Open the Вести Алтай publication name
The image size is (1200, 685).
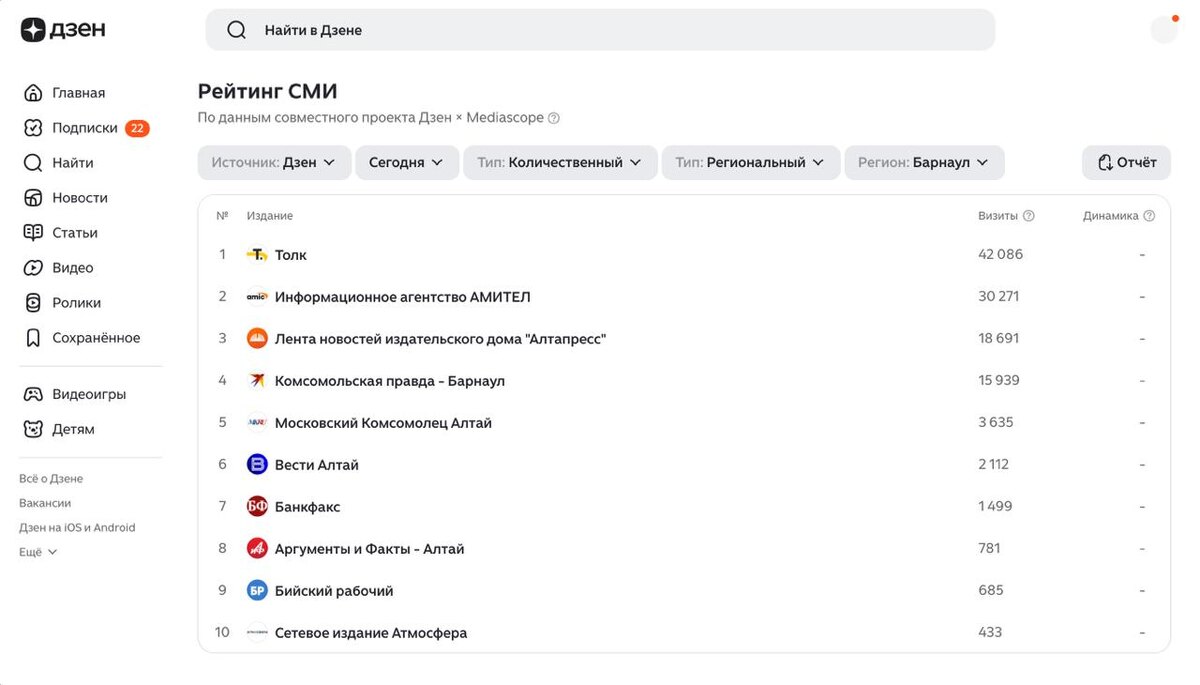(x=317, y=465)
